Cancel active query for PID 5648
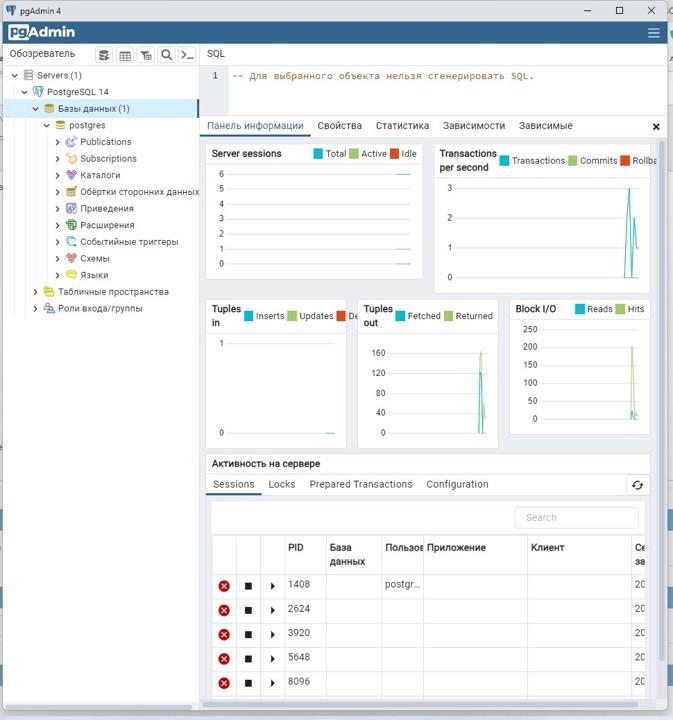 pyautogui.click(x=248, y=659)
